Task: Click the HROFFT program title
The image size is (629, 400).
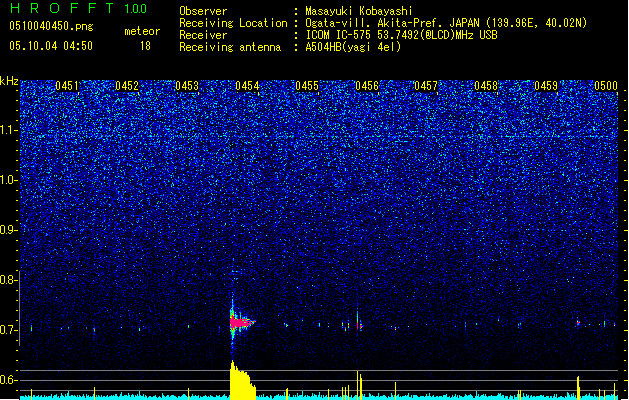Action: pos(62,8)
